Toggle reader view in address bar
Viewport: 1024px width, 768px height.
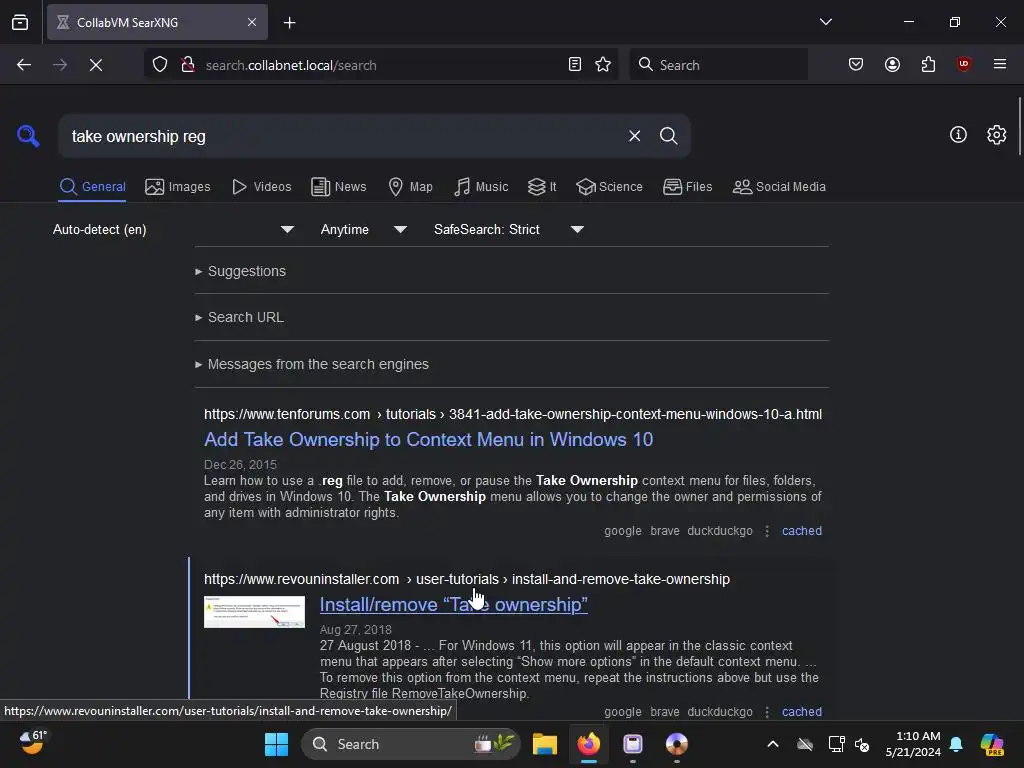coord(575,65)
